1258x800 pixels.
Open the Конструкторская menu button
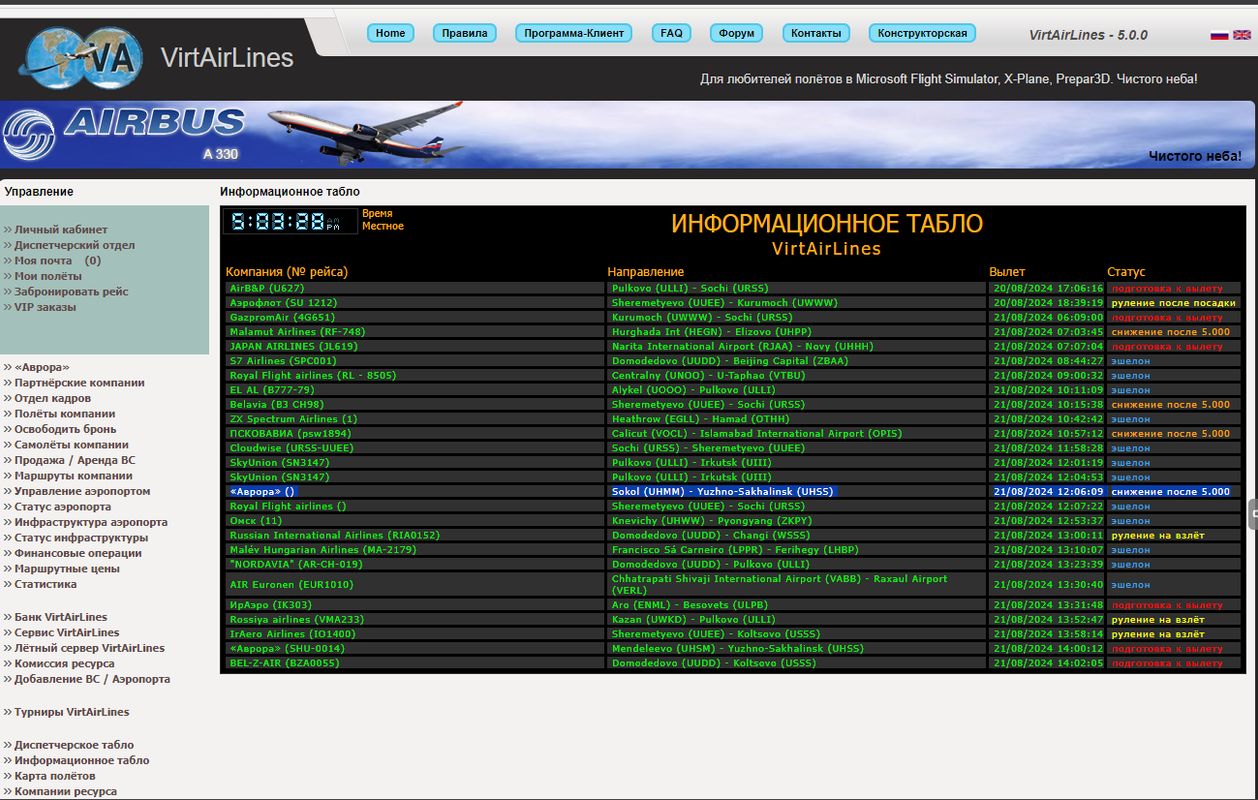click(922, 33)
